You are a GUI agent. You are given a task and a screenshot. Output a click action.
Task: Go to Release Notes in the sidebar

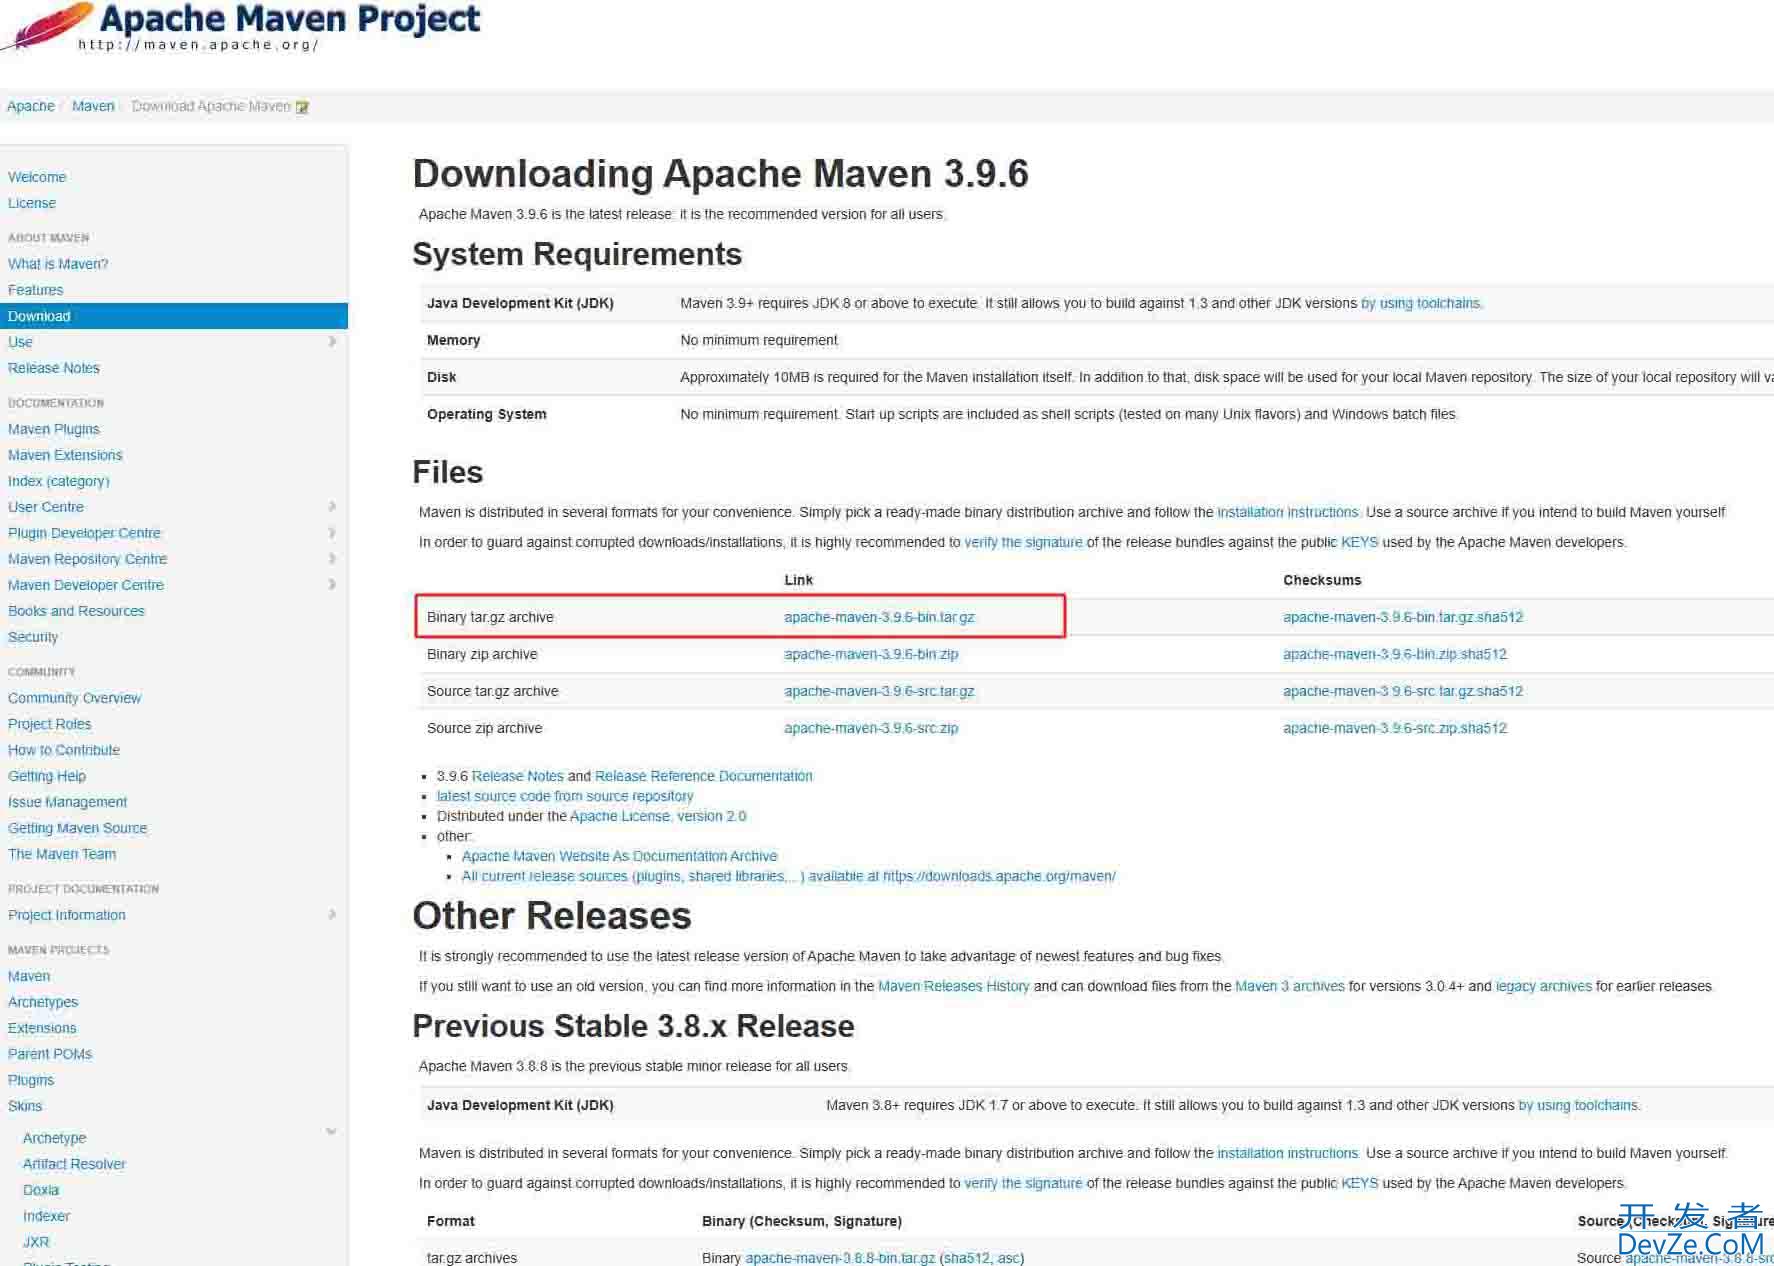coord(54,368)
